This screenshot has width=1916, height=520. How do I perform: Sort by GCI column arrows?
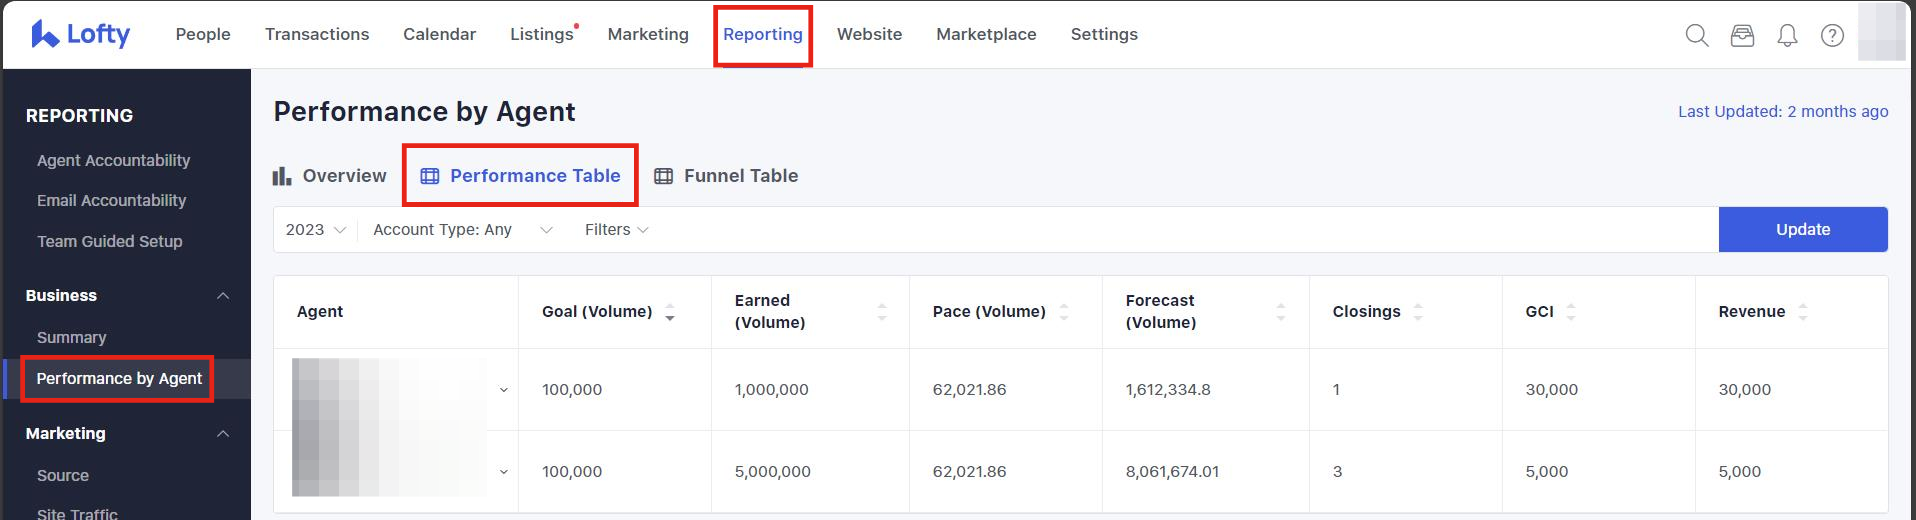pyautogui.click(x=1571, y=312)
